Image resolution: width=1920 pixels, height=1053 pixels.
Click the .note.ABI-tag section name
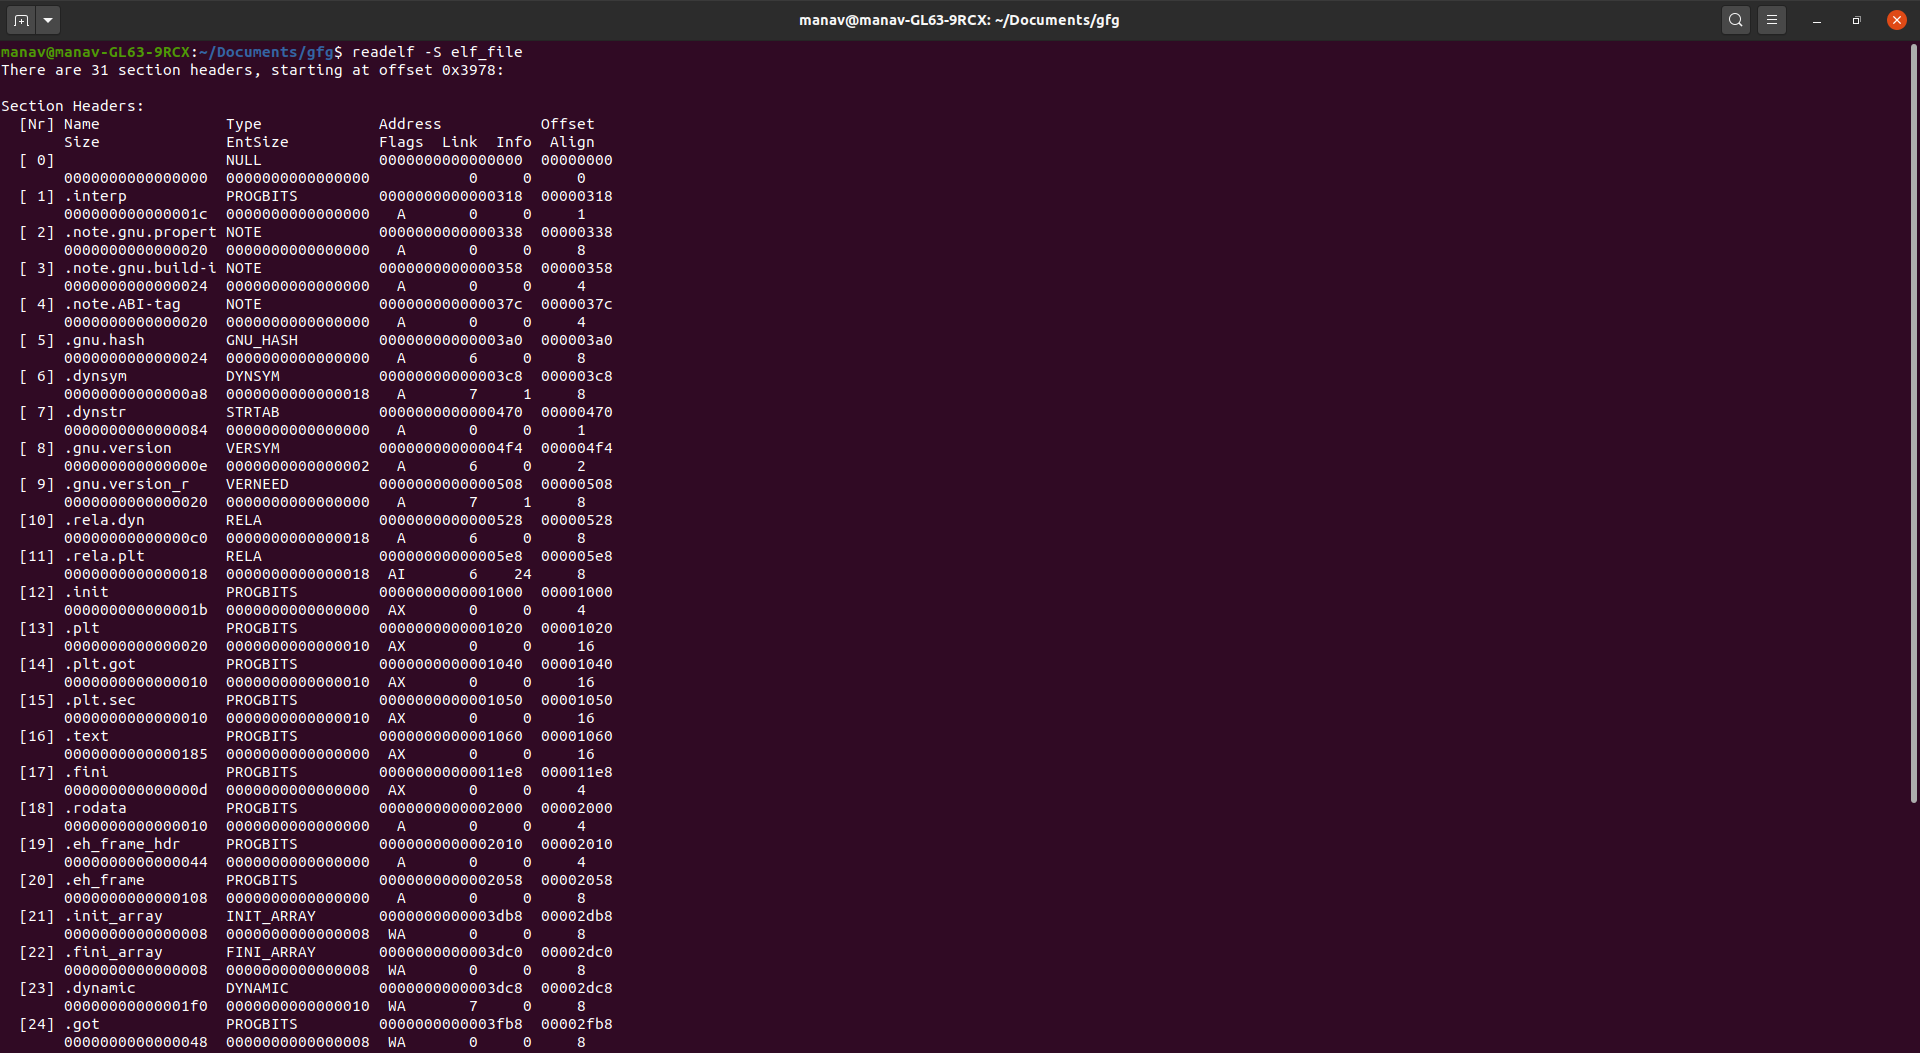coord(122,304)
